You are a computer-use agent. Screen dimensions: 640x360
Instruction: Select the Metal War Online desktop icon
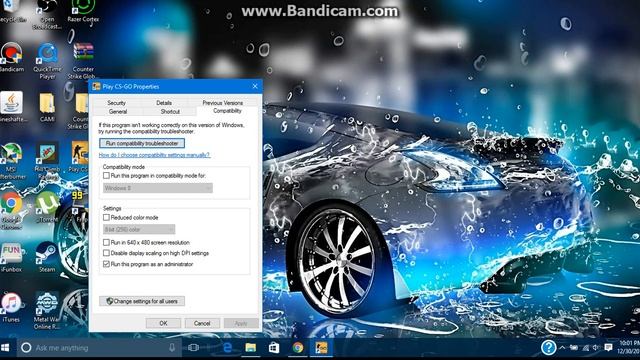coord(47,311)
